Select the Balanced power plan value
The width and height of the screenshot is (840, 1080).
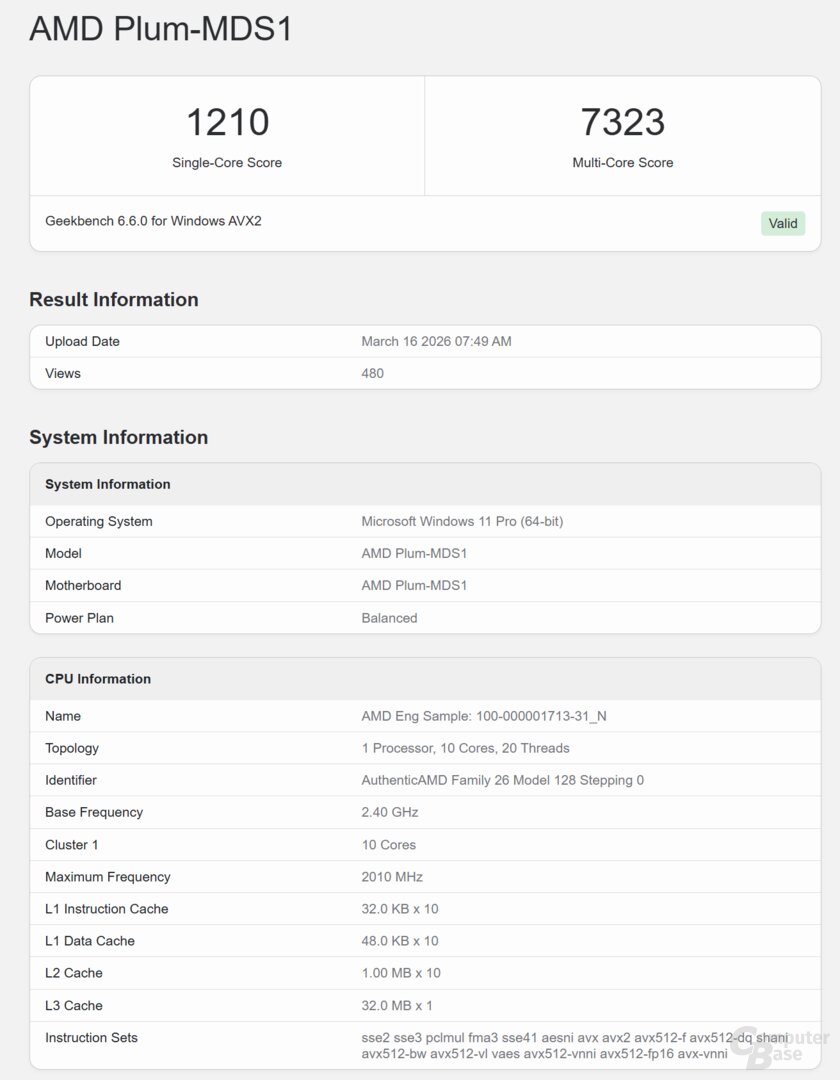click(389, 618)
